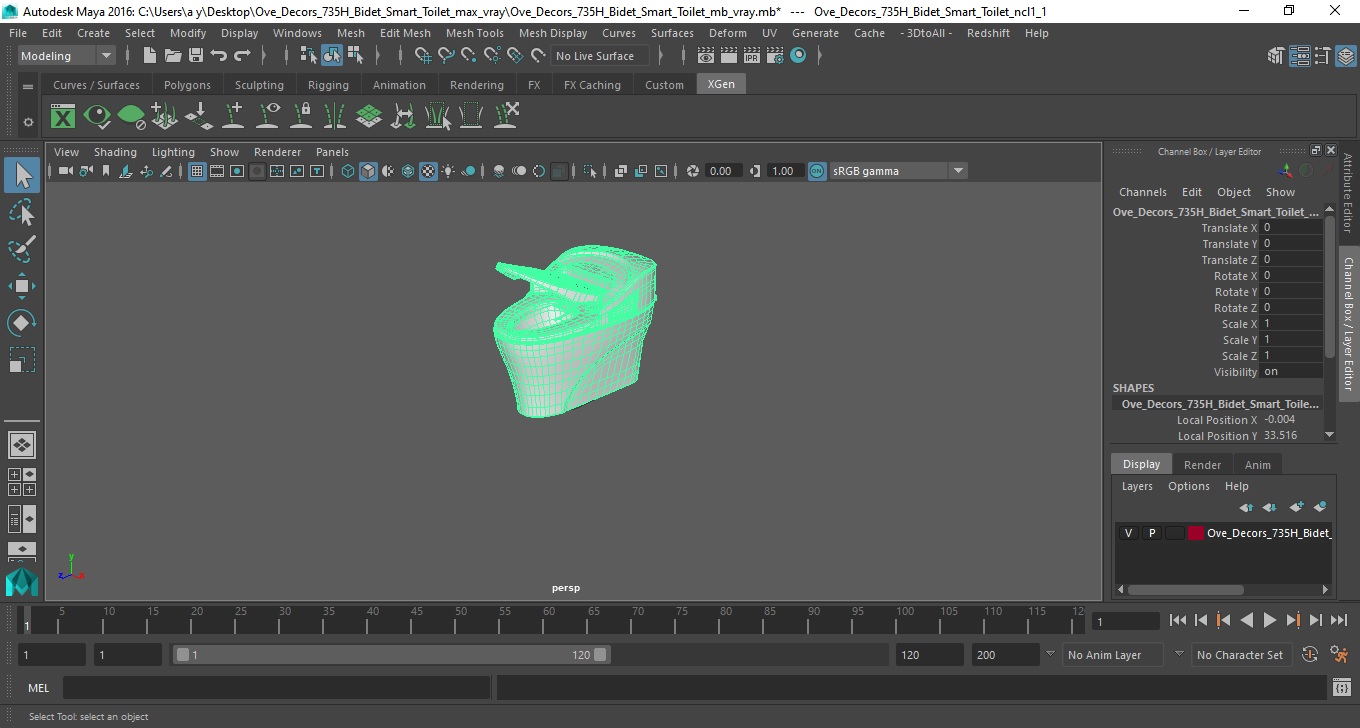
Task: Enable Snap to curves magnet icon
Action: pyautogui.click(x=446, y=56)
